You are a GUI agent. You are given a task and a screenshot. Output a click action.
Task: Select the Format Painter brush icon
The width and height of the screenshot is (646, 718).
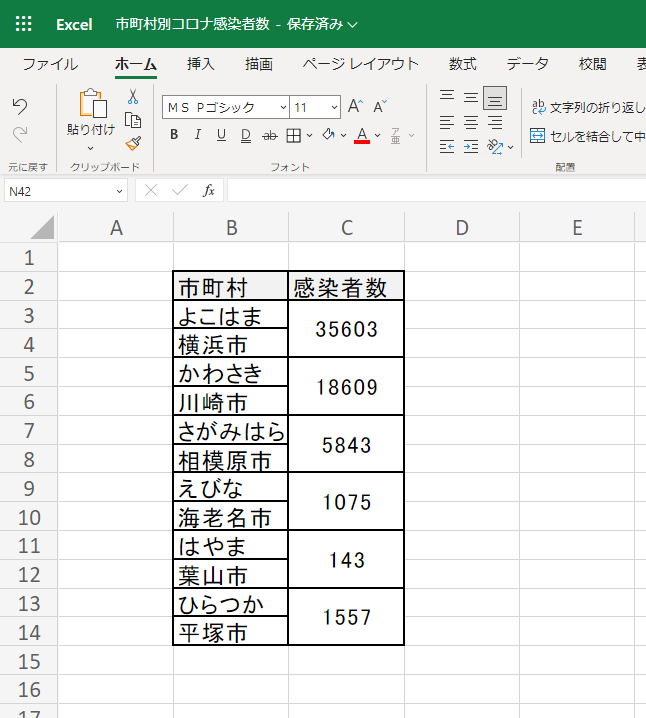tap(132, 143)
